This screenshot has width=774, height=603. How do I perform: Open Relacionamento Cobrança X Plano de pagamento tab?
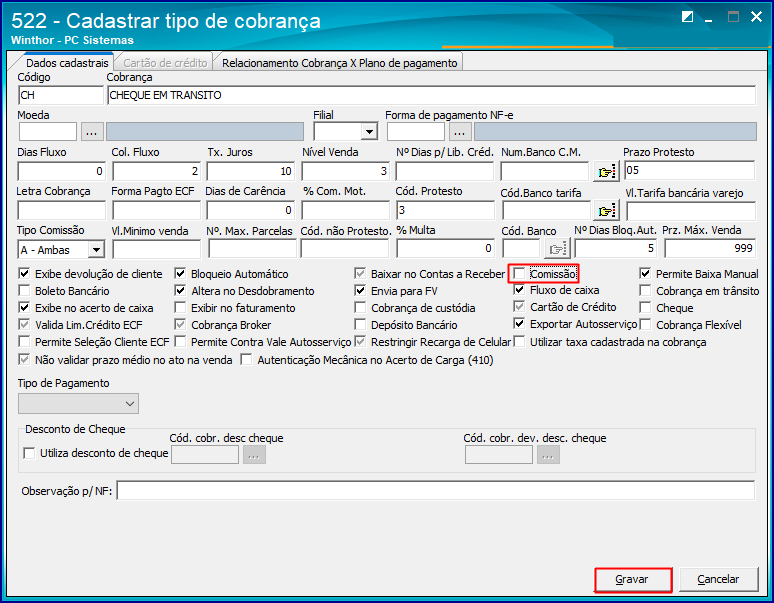pyautogui.click(x=340, y=63)
